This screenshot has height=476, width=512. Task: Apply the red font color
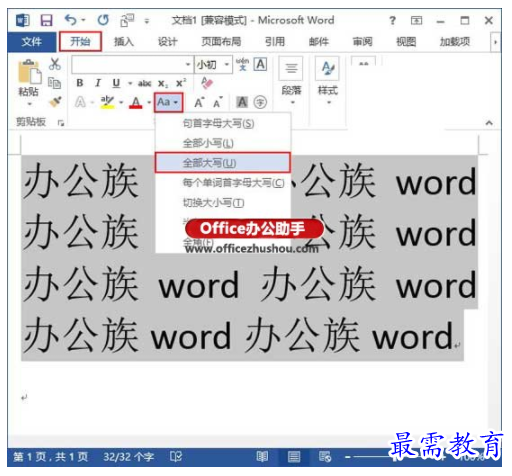coord(136,102)
